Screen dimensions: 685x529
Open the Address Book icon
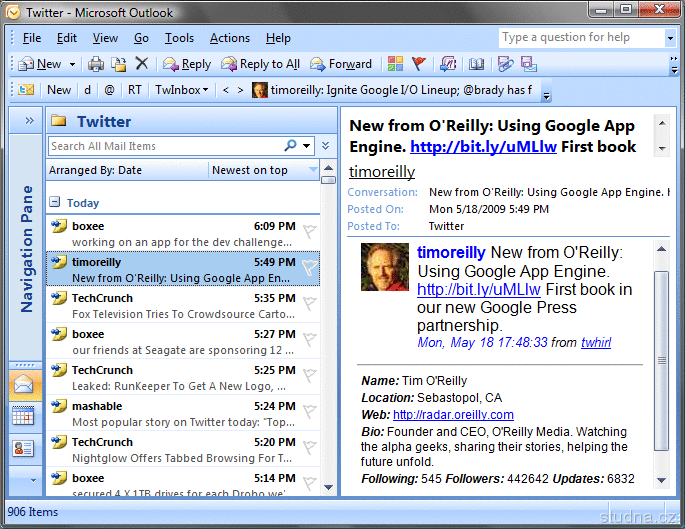[476, 64]
